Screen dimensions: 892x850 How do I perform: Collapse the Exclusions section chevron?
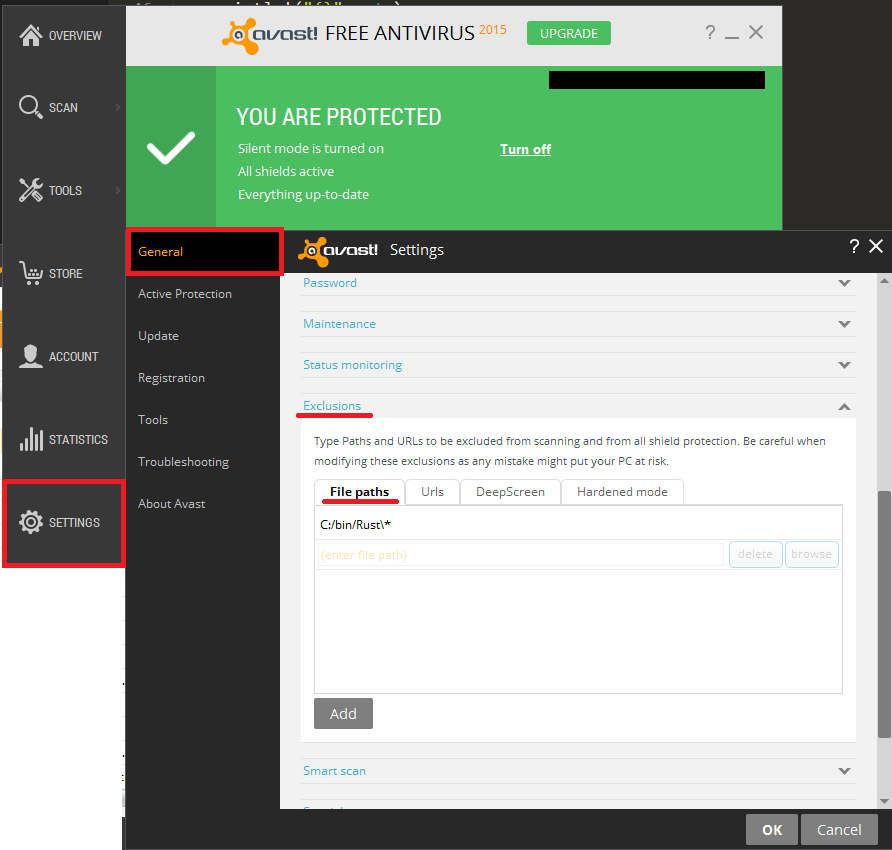[x=844, y=407]
